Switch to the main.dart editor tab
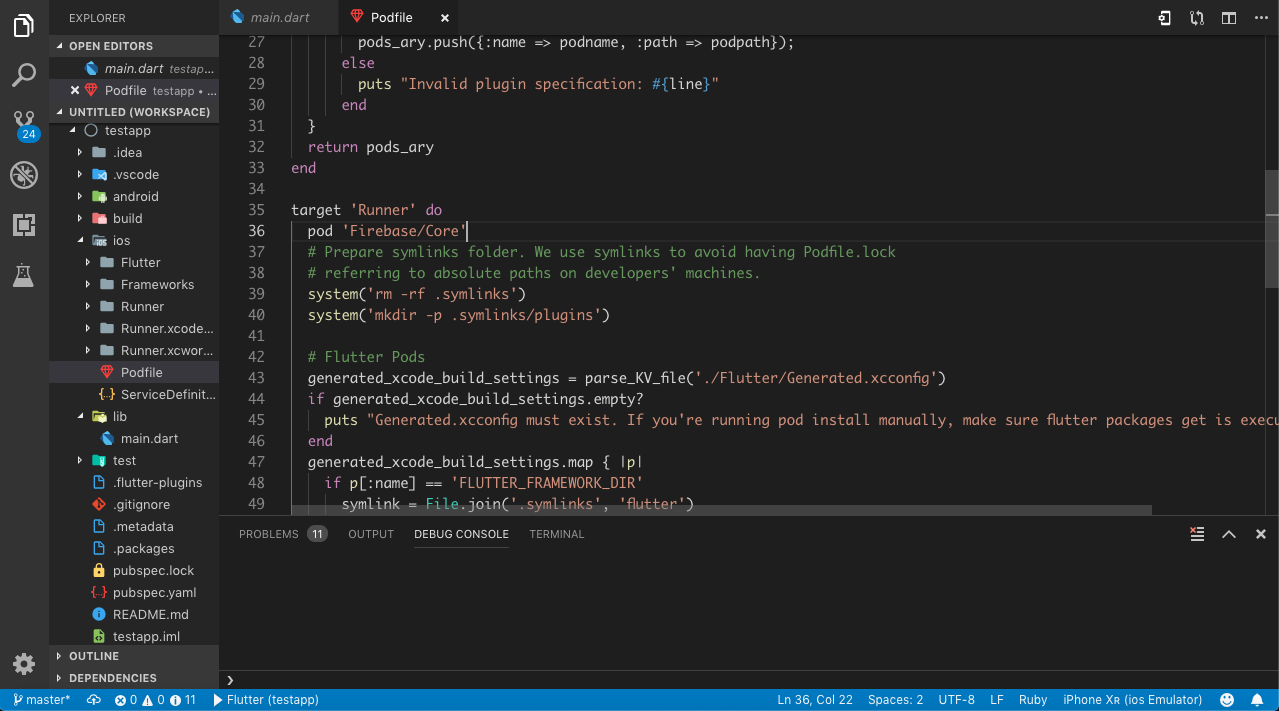This screenshot has width=1279, height=711. coord(279,18)
